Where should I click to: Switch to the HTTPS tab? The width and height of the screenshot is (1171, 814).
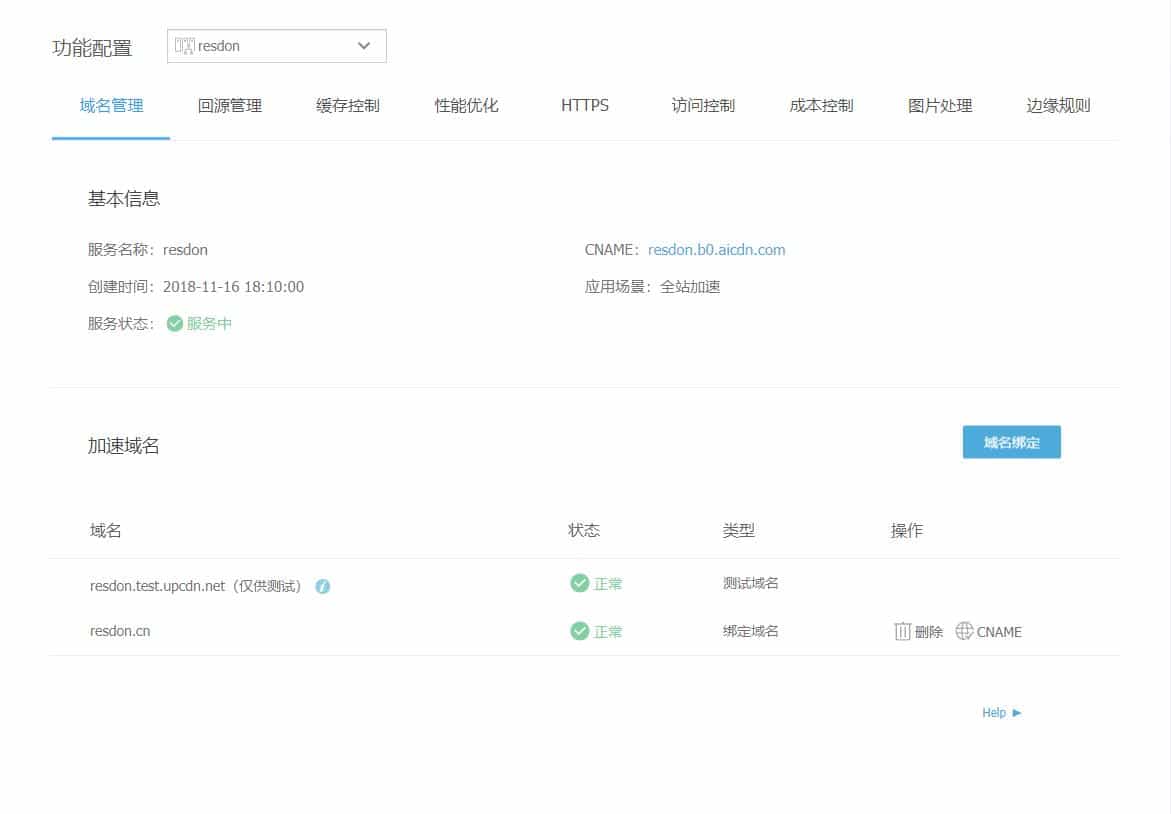(x=583, y=105)
